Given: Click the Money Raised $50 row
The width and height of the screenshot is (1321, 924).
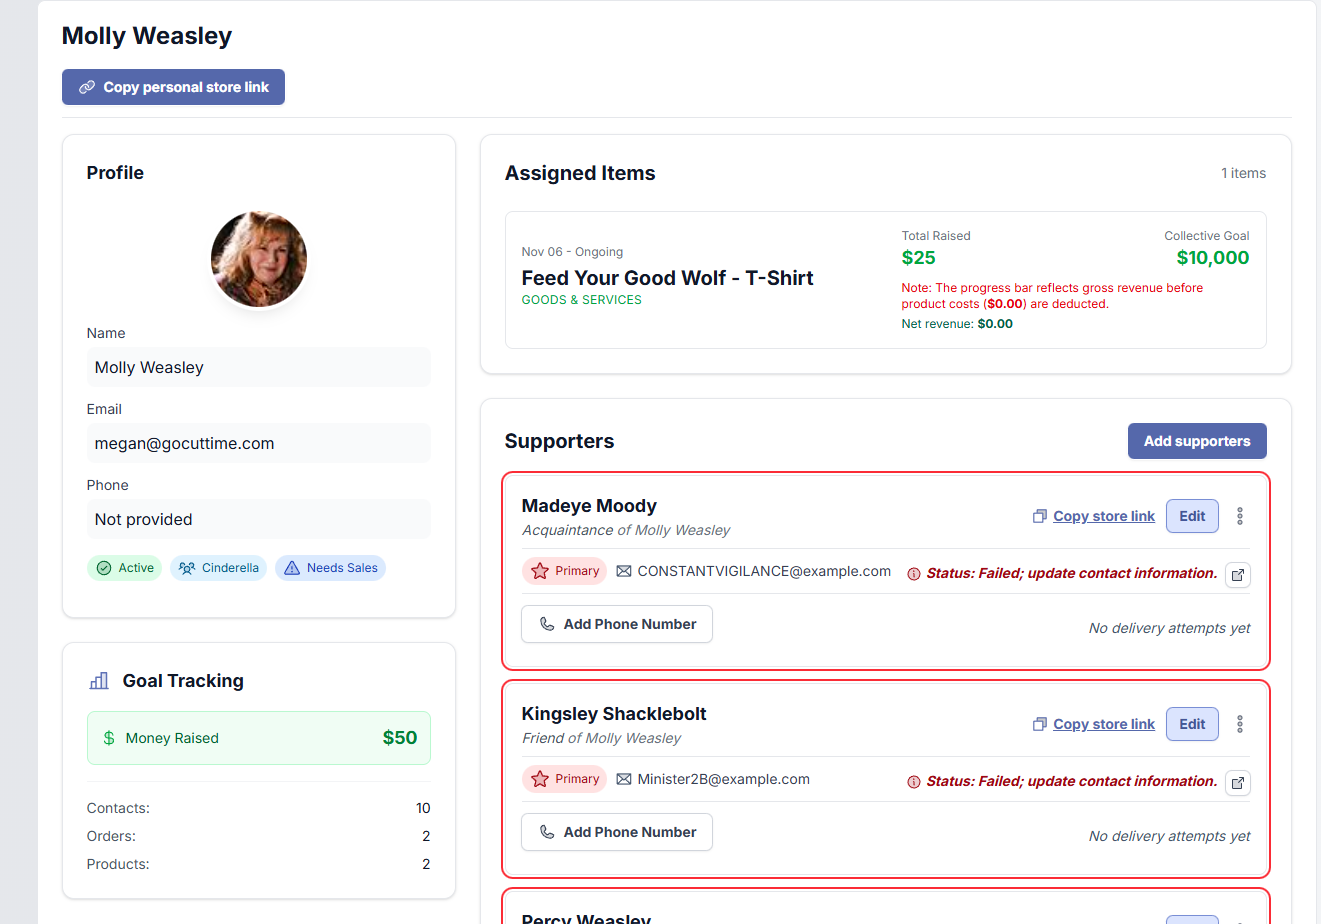Looking at the screenshot, I should pyautogui.click(x=259, y=738).
